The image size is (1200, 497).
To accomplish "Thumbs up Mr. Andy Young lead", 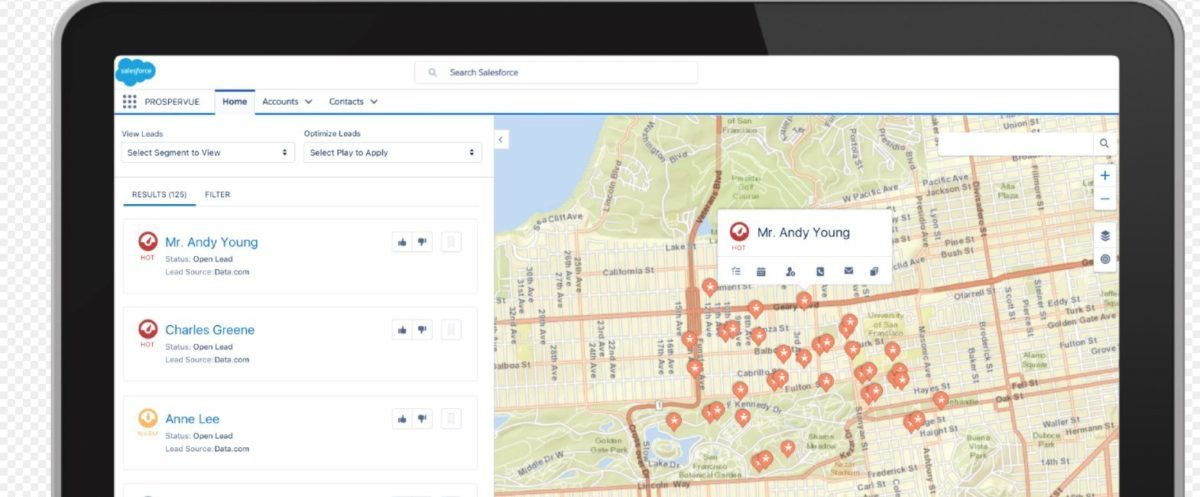I will click(x=402, y=242).
